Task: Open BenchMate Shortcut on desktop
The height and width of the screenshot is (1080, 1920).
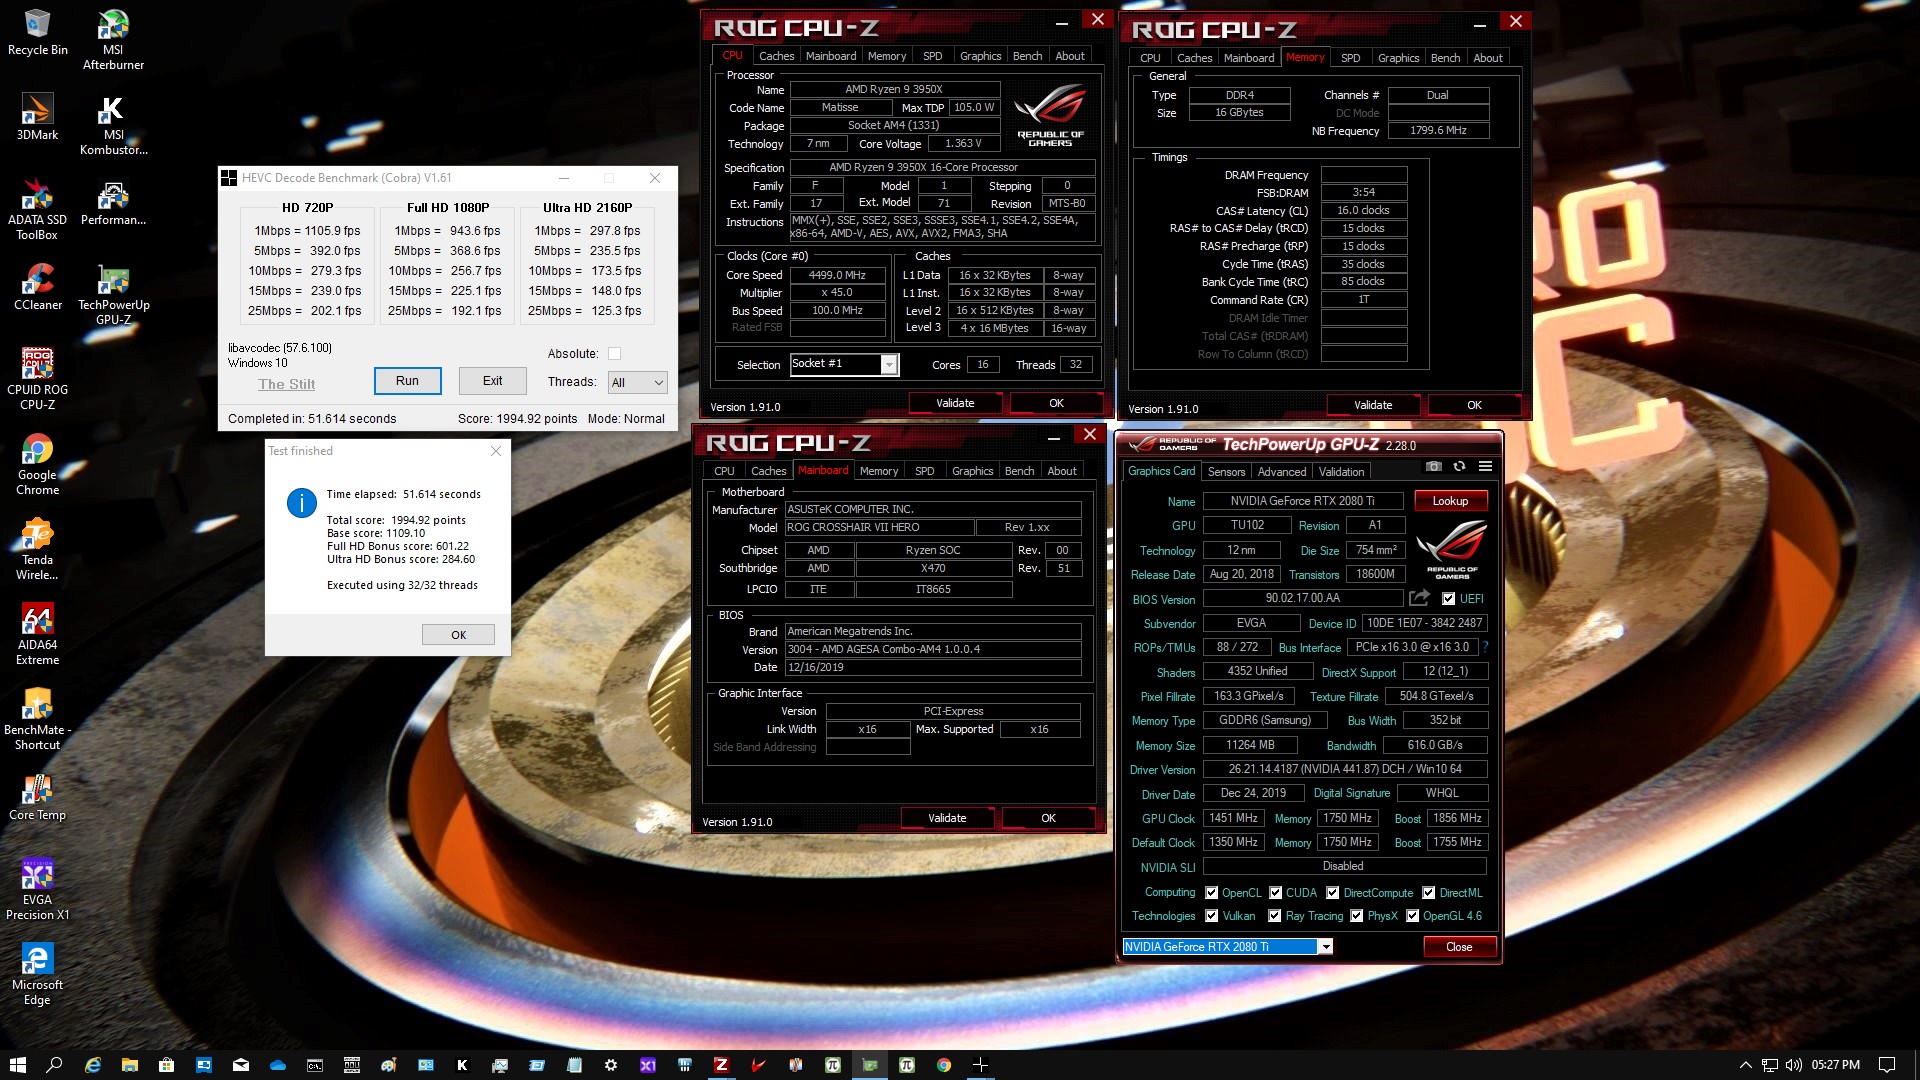Action: [37, 720]
